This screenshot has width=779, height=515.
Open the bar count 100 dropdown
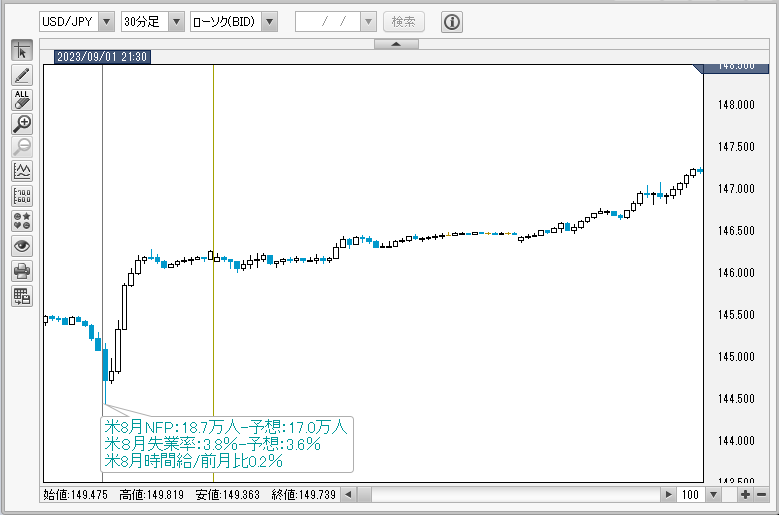(x=713, y=495)
